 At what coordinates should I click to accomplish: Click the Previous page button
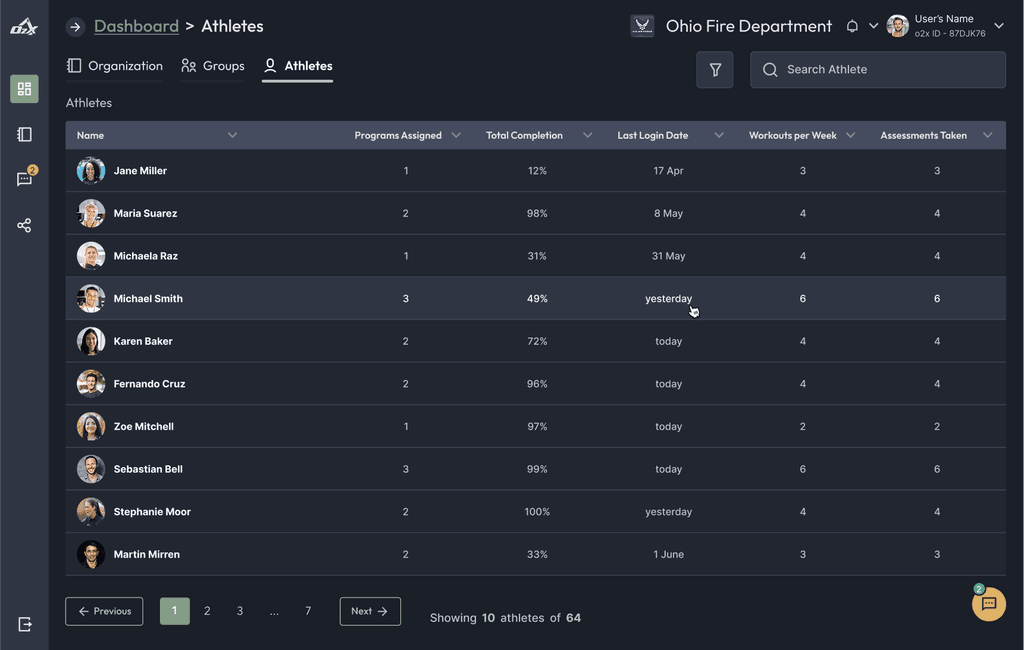104,611
